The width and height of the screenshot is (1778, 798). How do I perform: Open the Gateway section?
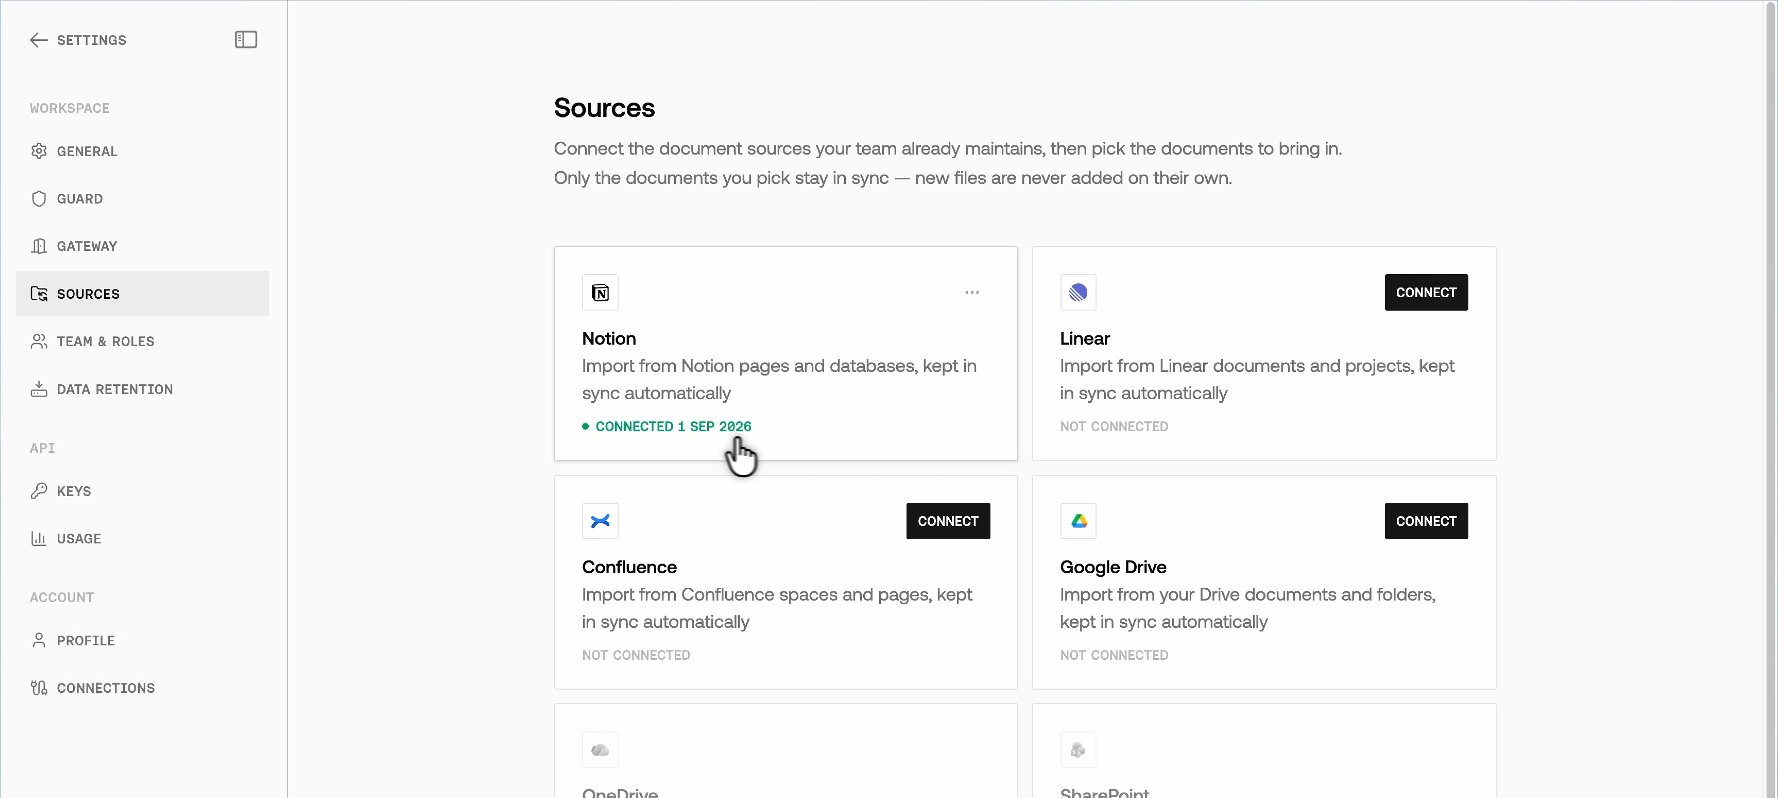pyautogui.click(x=142, y=246)
